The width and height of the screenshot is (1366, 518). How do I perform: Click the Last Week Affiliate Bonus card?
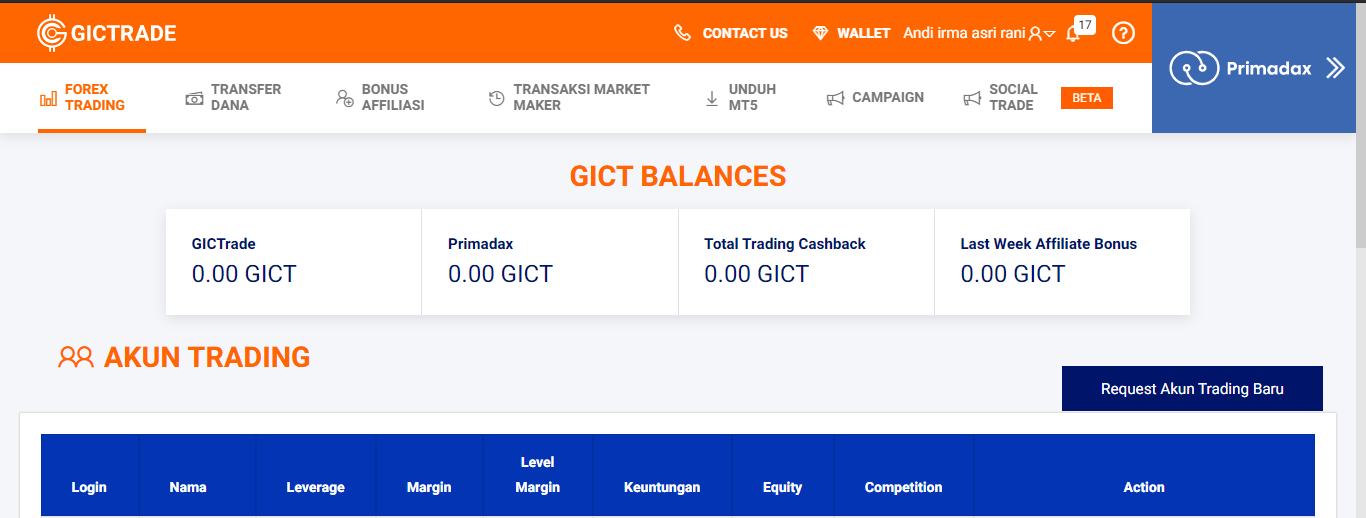[1062, 262]
